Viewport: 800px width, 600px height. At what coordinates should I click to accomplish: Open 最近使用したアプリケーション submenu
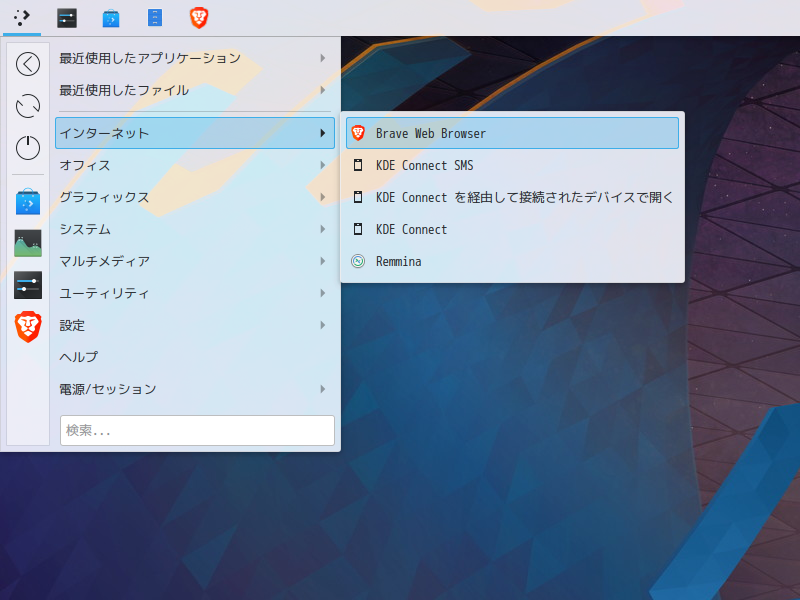pyautogui.click(x=194, y=58)
